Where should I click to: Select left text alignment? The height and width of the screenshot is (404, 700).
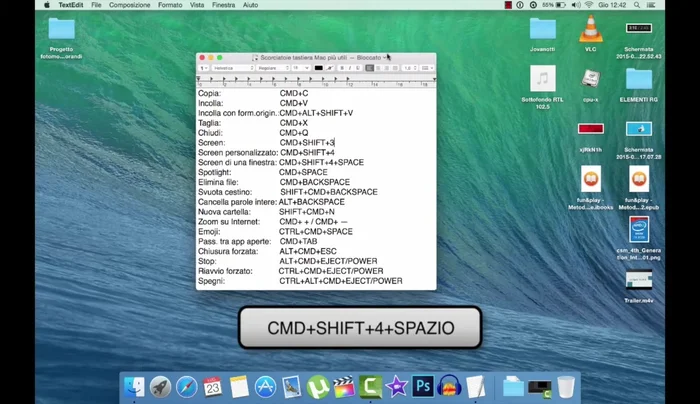click(x=370, y=68)
